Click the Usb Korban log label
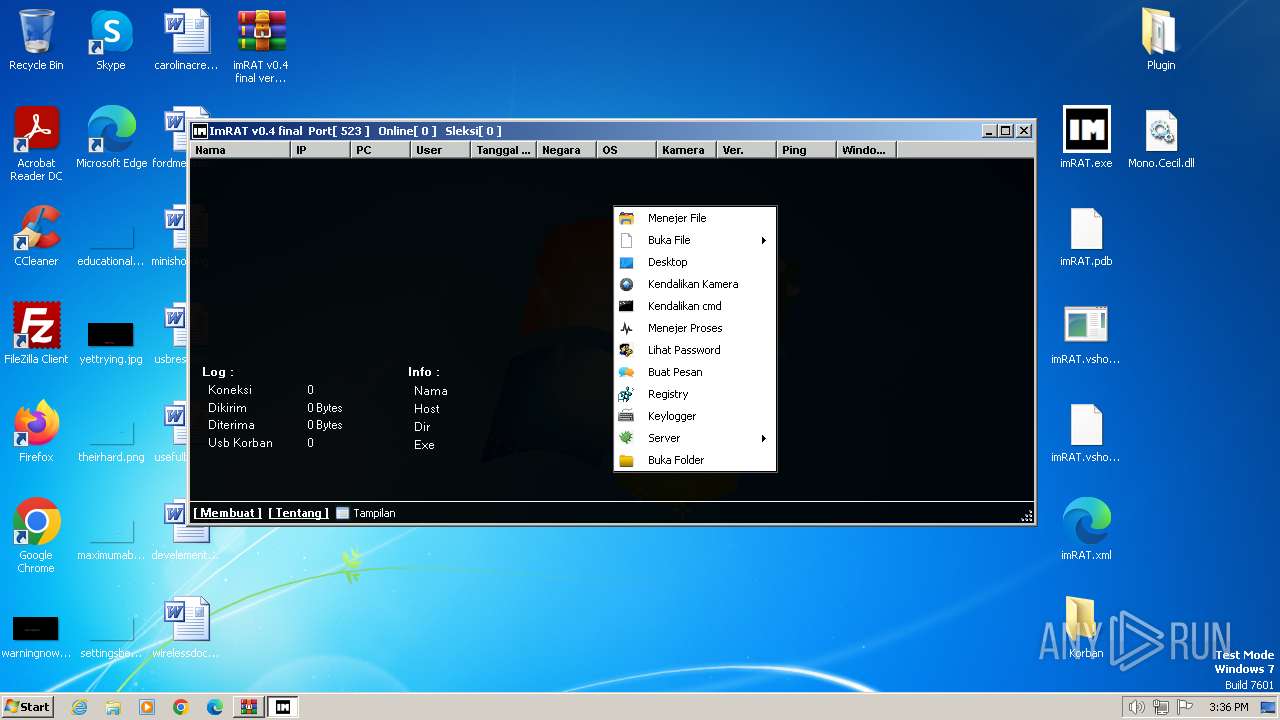1280x720 pixels. pos(240,443)
